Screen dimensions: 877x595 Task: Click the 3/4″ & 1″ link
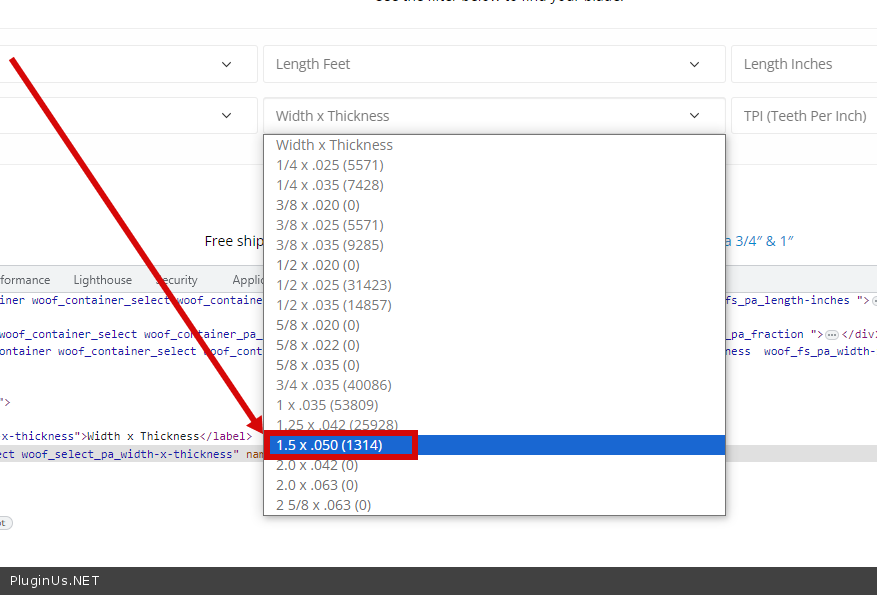pyautogui.click(x=758, y=241)
